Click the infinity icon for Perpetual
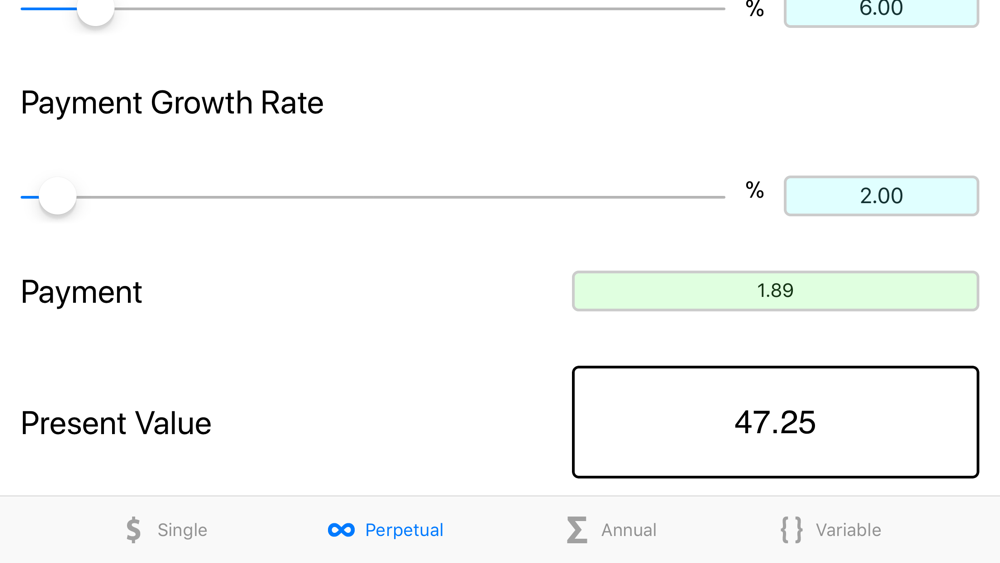Image resolution: width=1000 pixels, height=563 pixels. pyautogui.click(x=341, y=530)
